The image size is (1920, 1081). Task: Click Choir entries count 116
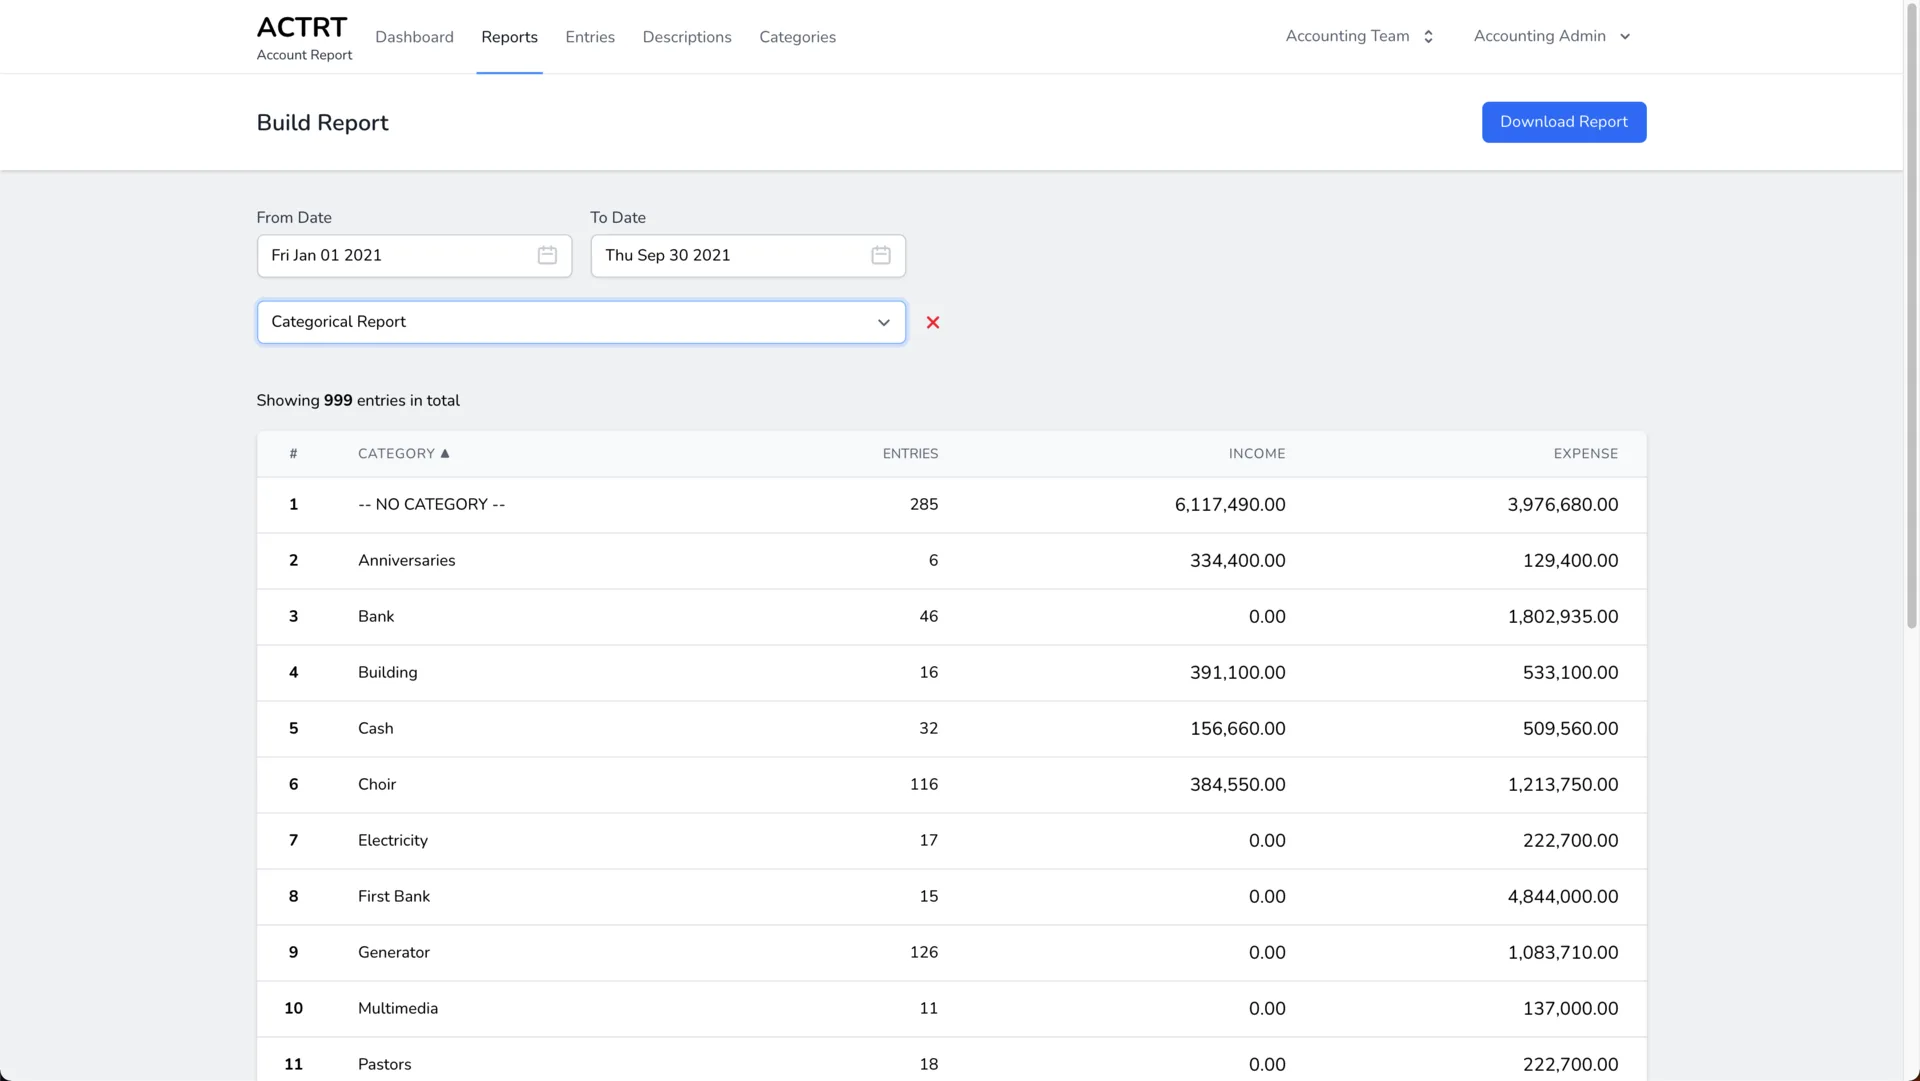924,785
